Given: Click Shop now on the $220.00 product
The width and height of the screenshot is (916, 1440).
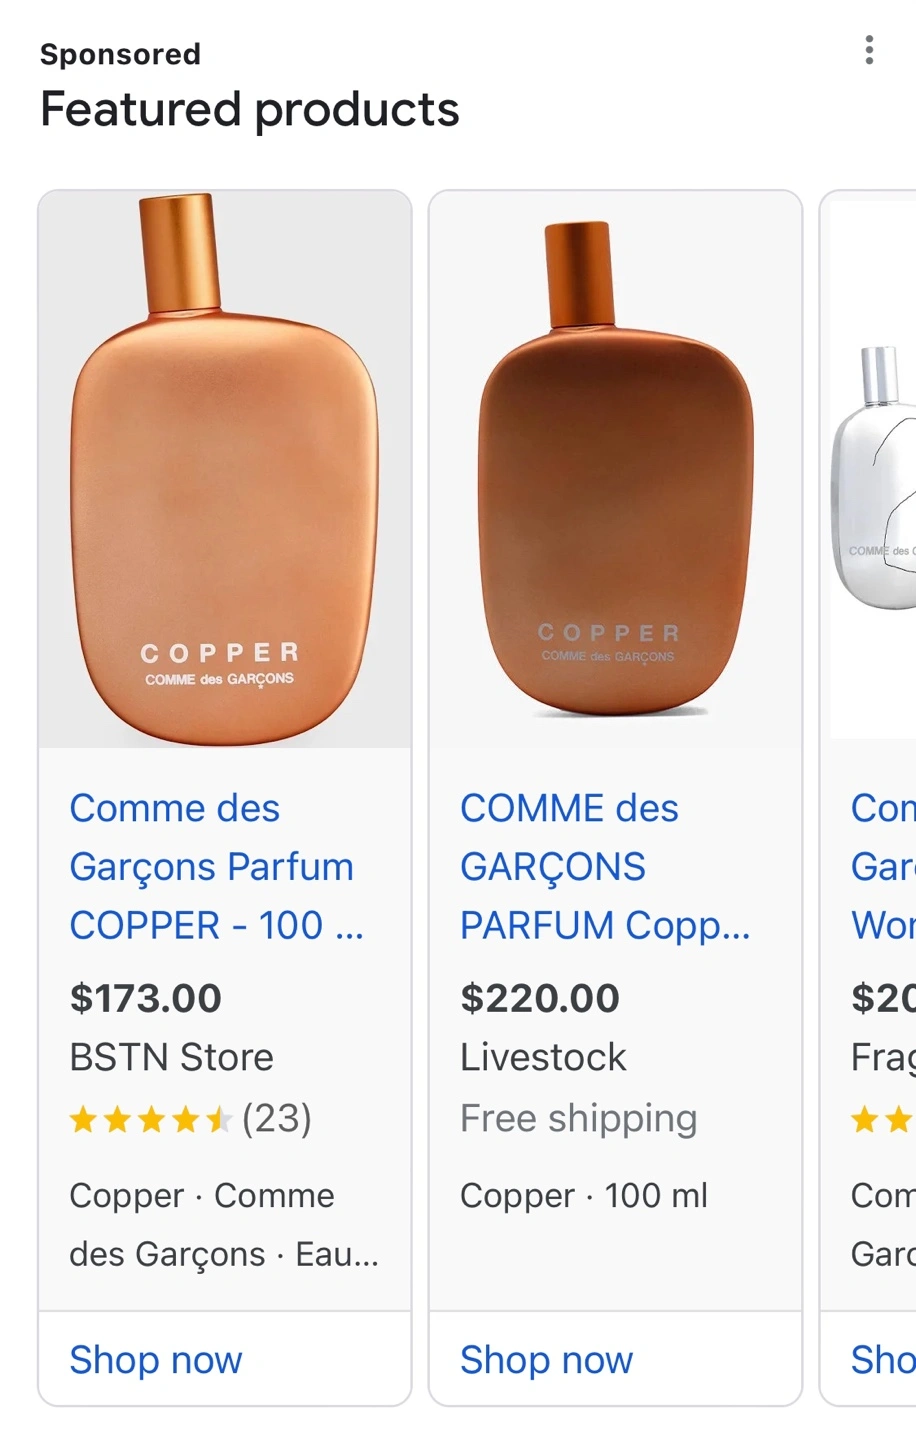Looking at the screenshot, I should pos(546,1360).
